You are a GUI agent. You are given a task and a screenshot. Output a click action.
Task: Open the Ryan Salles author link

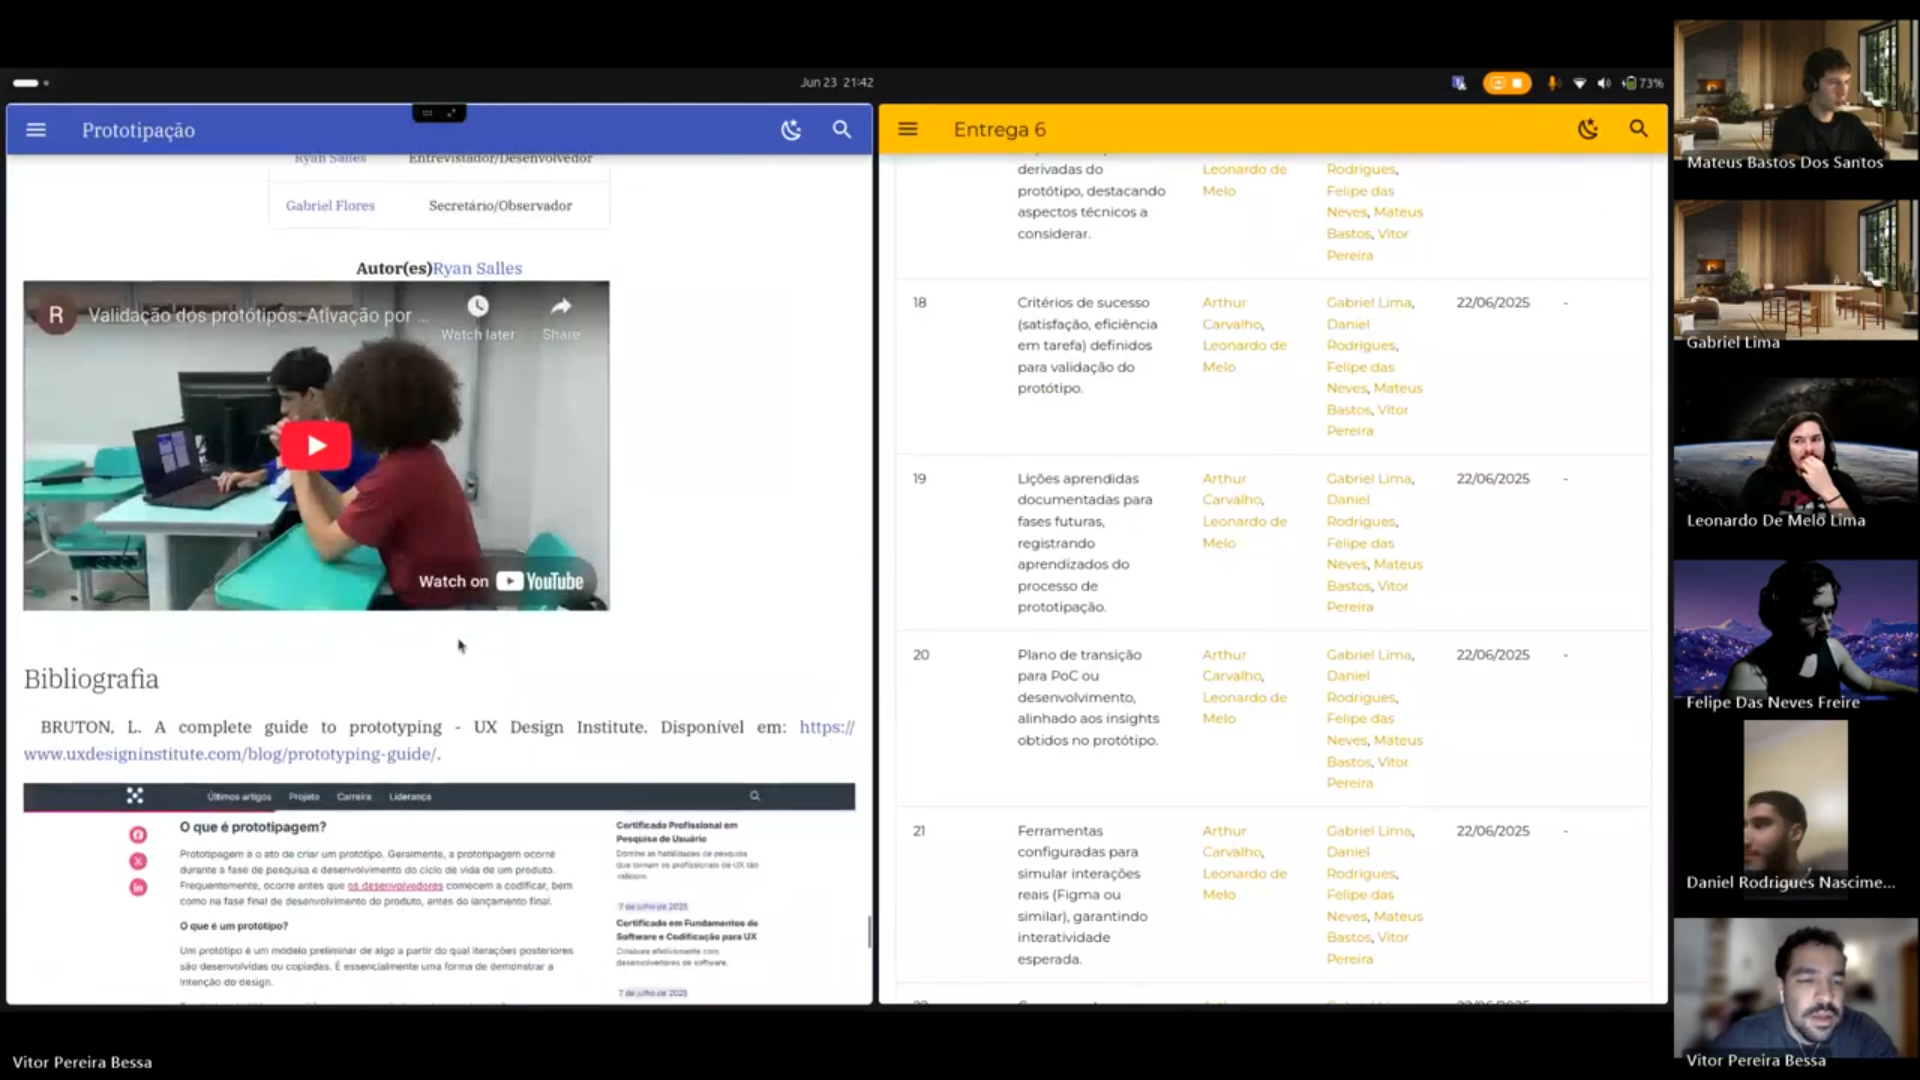coord(477,268)
